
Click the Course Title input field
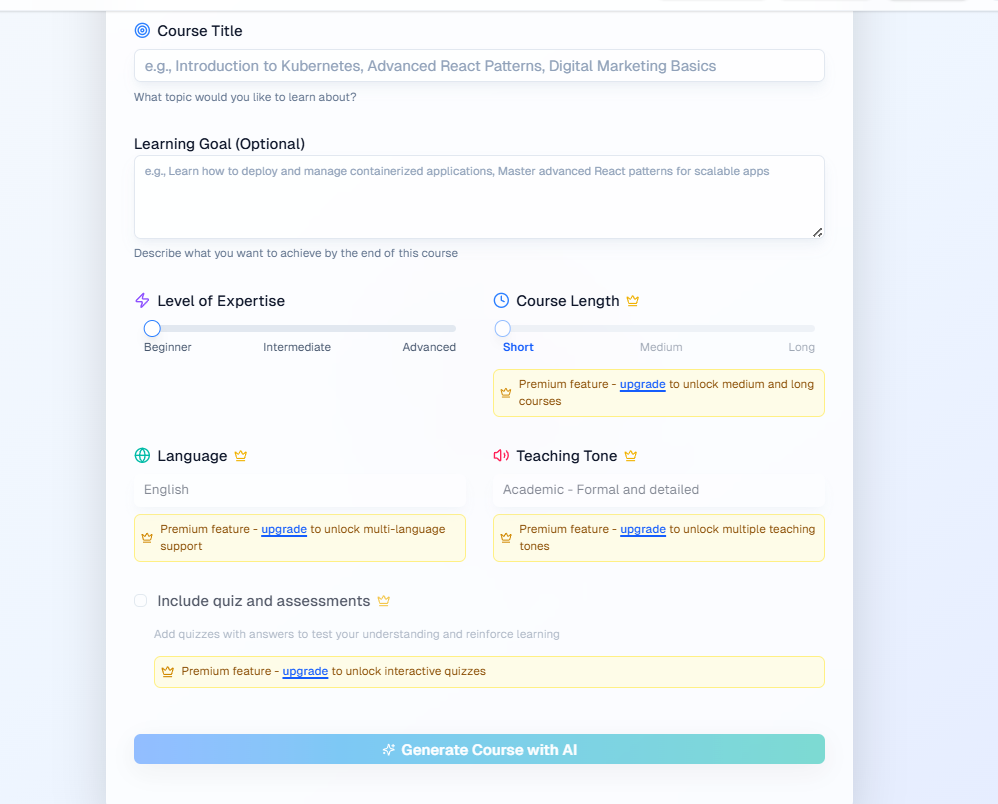[x=478, y=65]
